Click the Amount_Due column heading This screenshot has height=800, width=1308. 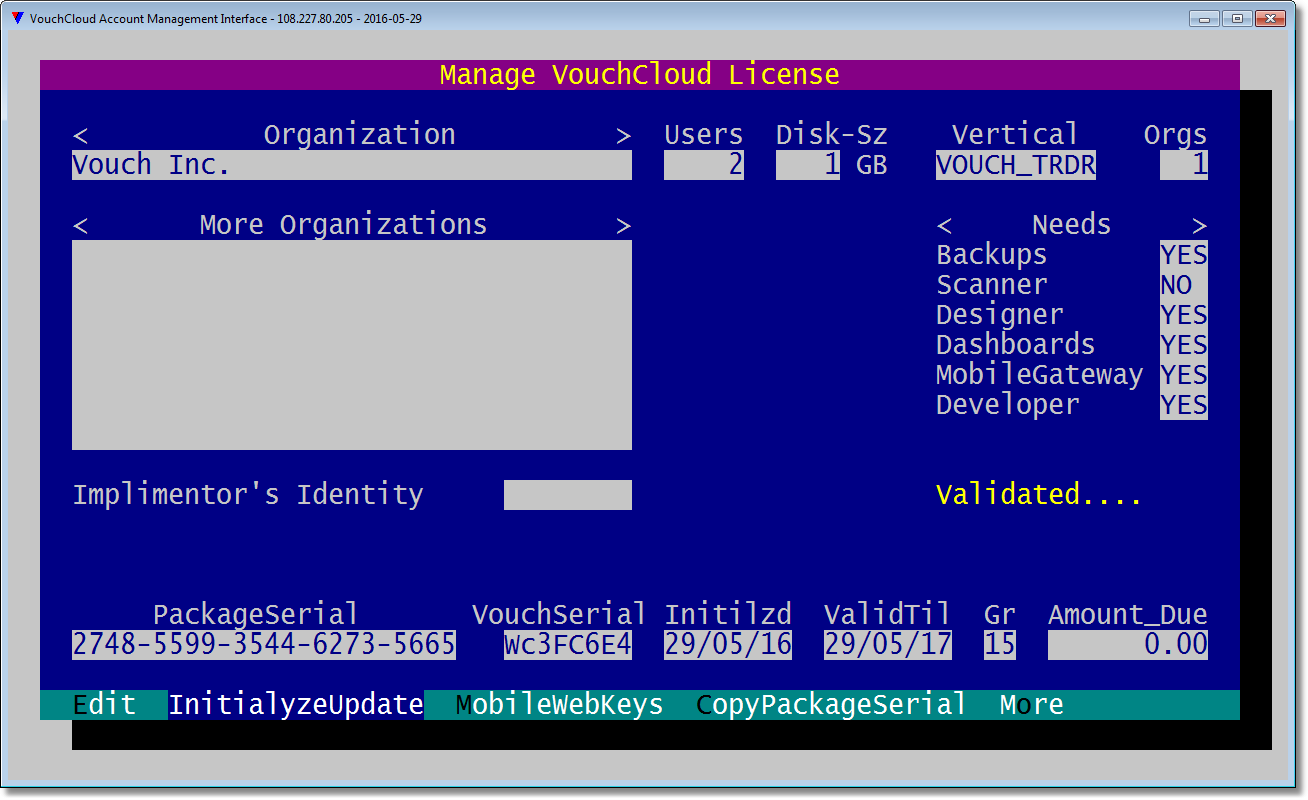click(x=1128, y=615)
